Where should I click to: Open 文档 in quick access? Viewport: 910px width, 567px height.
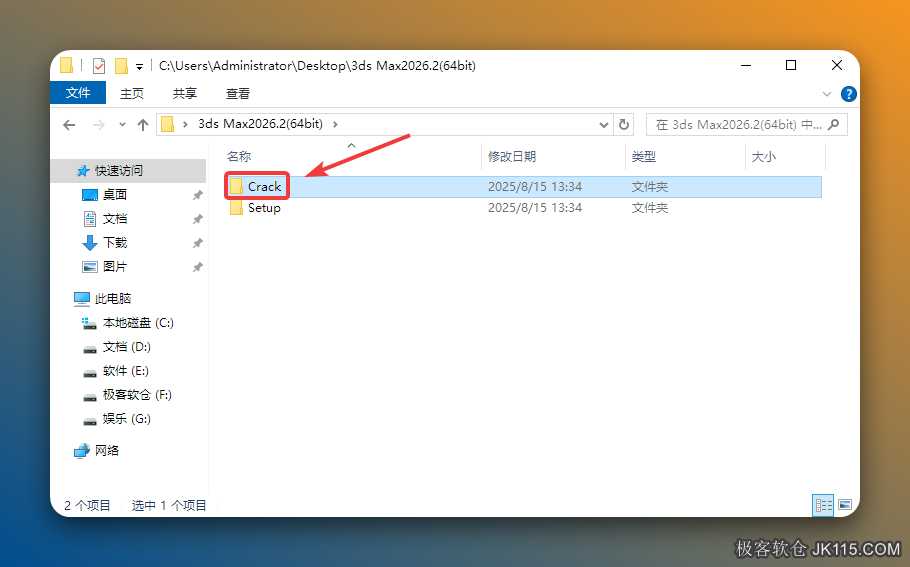click(x=115, y=219)
